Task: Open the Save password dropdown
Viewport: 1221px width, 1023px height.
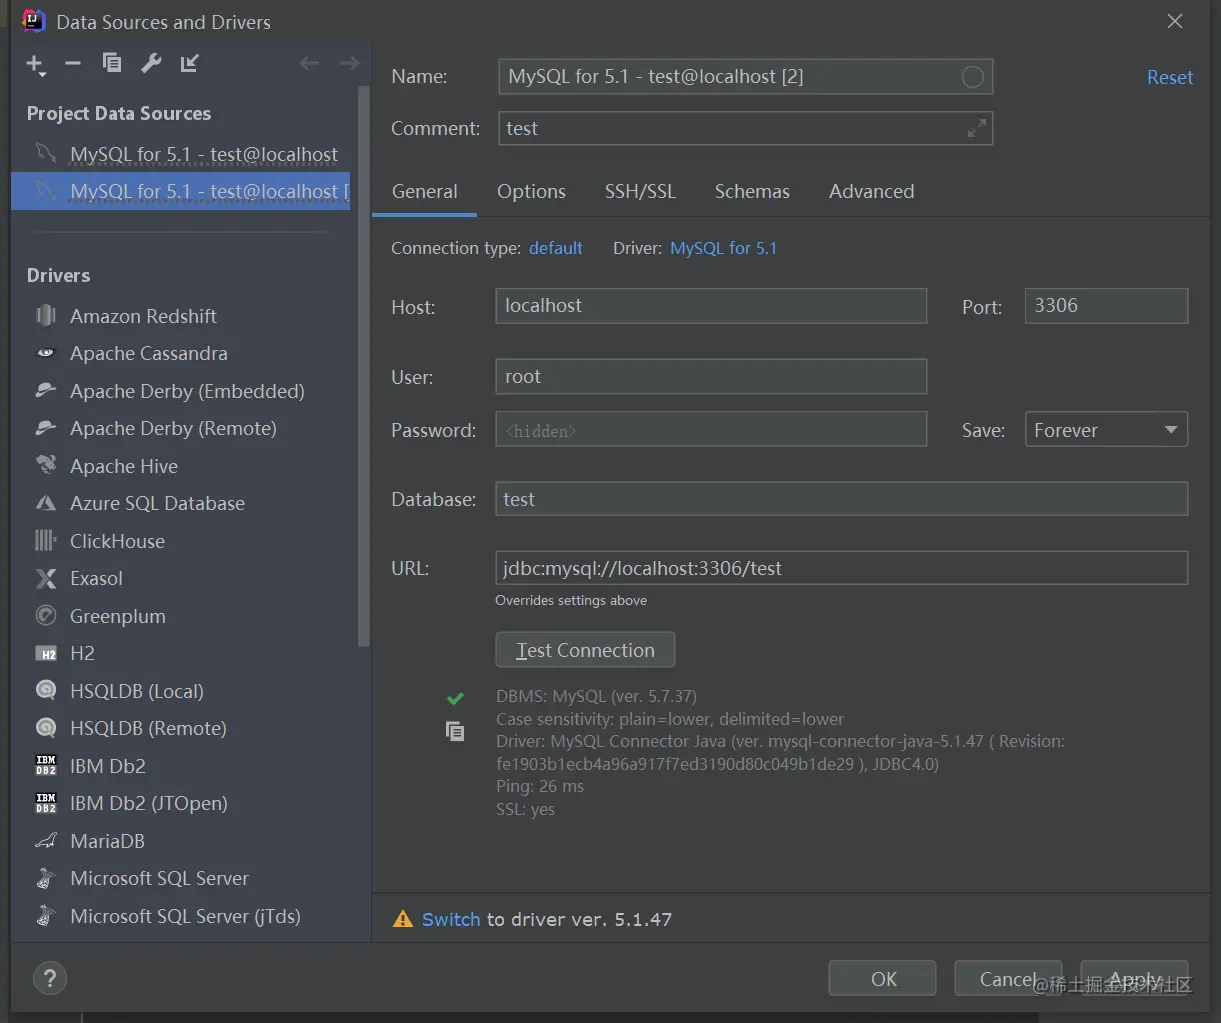Action: pos(1106,430)
